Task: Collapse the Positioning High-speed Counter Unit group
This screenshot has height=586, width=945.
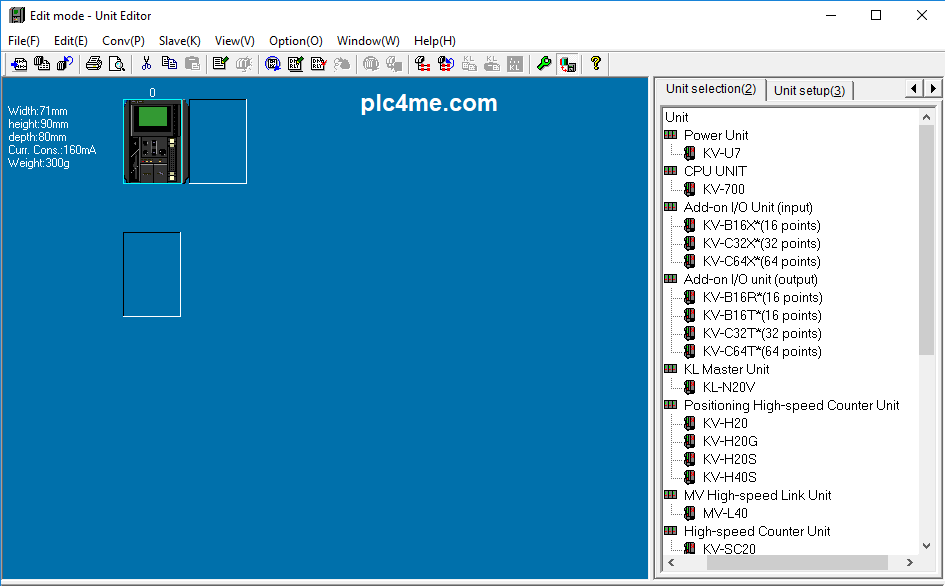Action: coord(671,405)
